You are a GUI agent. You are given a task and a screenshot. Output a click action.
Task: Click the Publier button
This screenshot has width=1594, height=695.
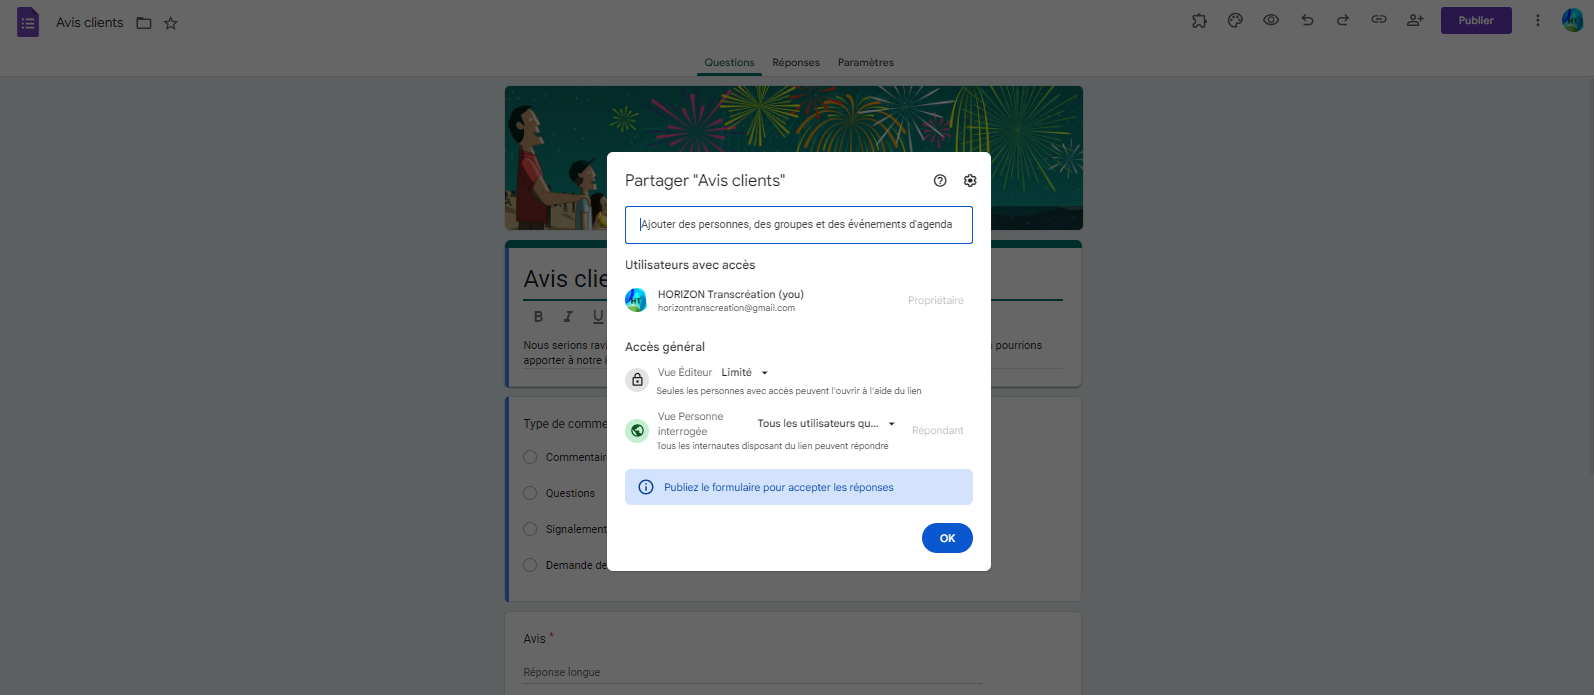(x=1476, y=20)
